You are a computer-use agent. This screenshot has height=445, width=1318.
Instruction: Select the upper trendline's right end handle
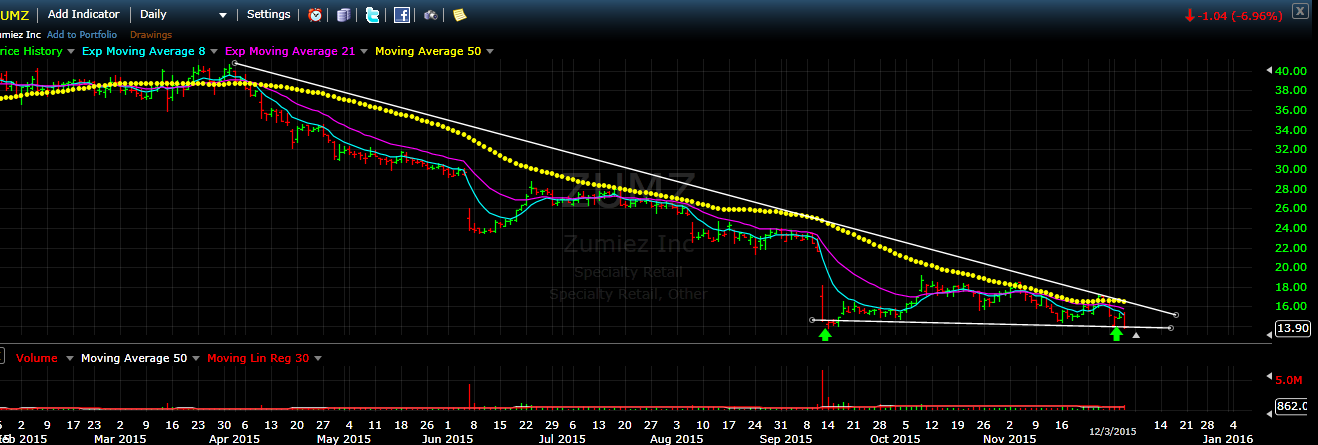coord(1175,315)
